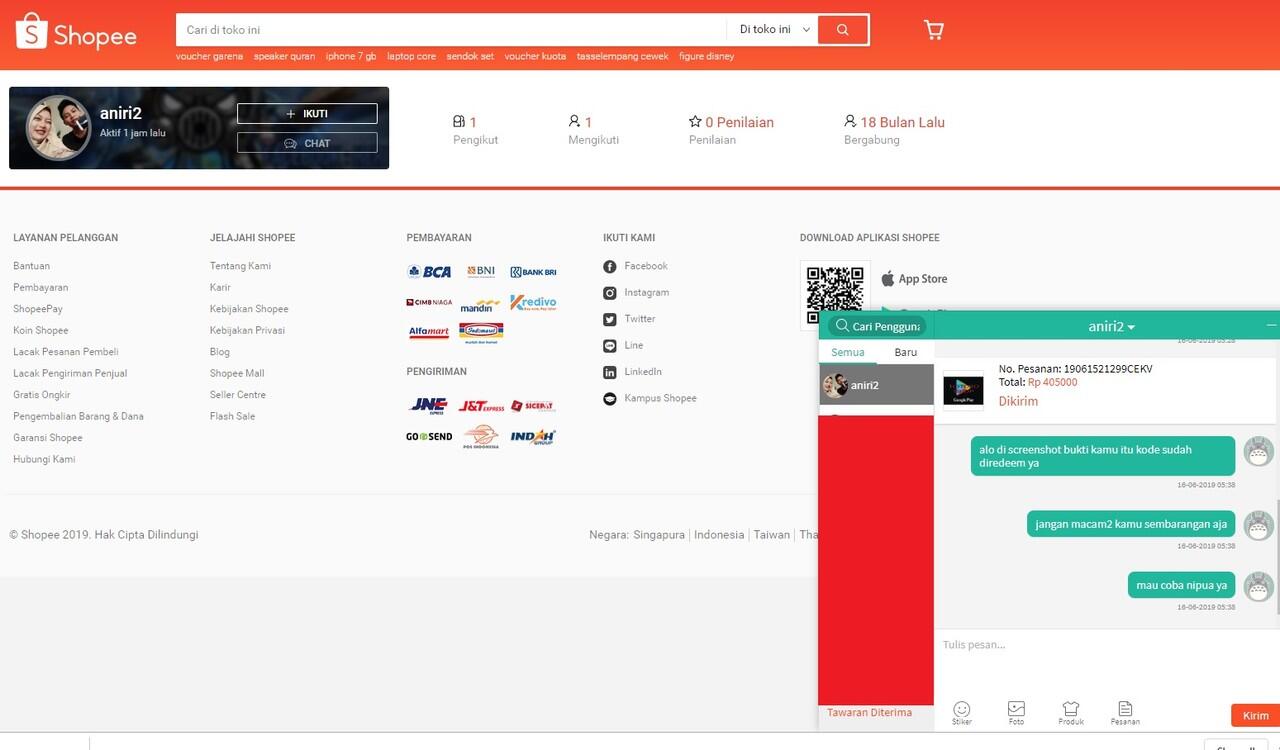Open the Seller Centre footer link
Screen dimensions: 1280x750
click(x=238, y=395)
